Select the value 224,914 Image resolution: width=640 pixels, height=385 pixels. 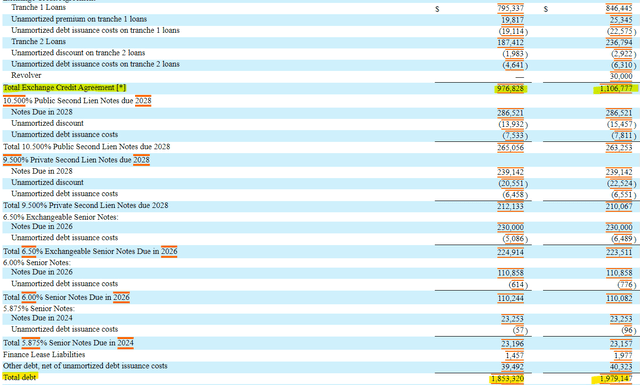510,252
